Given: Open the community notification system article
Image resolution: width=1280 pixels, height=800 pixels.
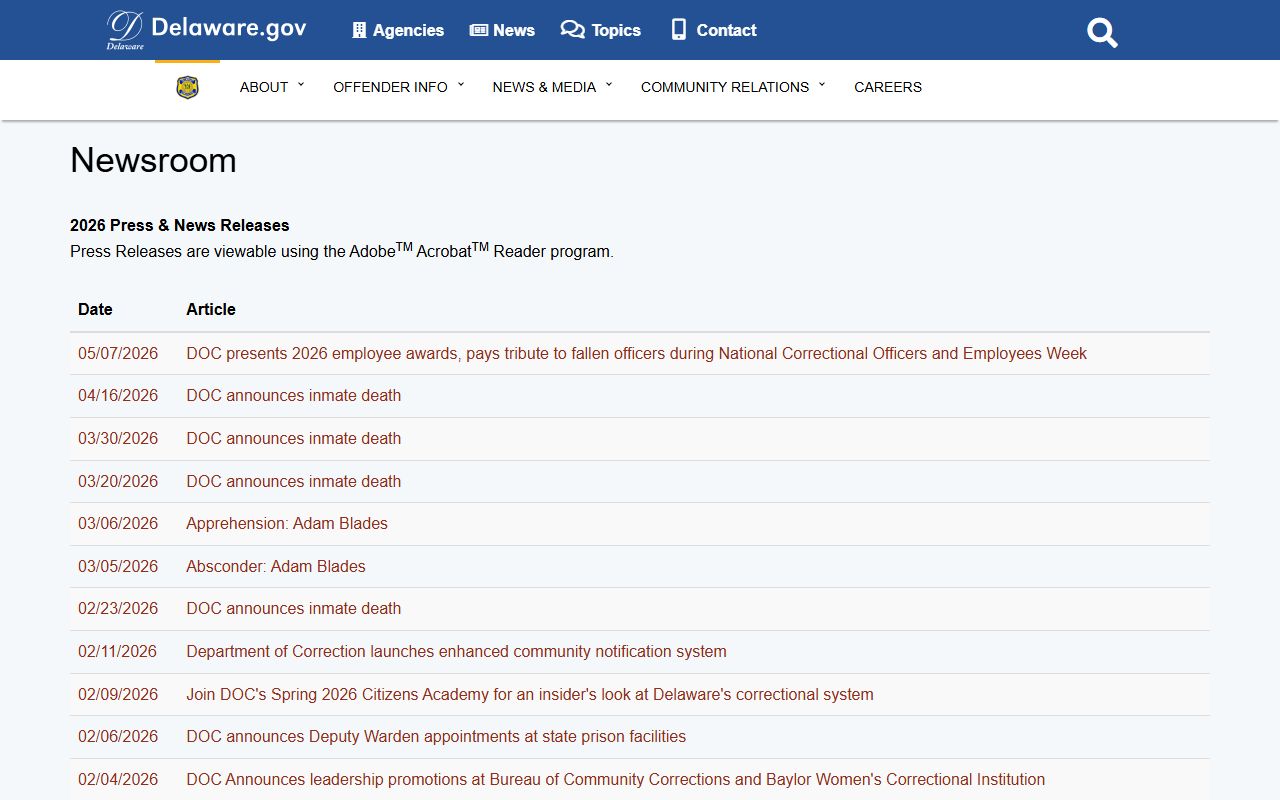Looking at the screenshot, I should coord(456,652).
